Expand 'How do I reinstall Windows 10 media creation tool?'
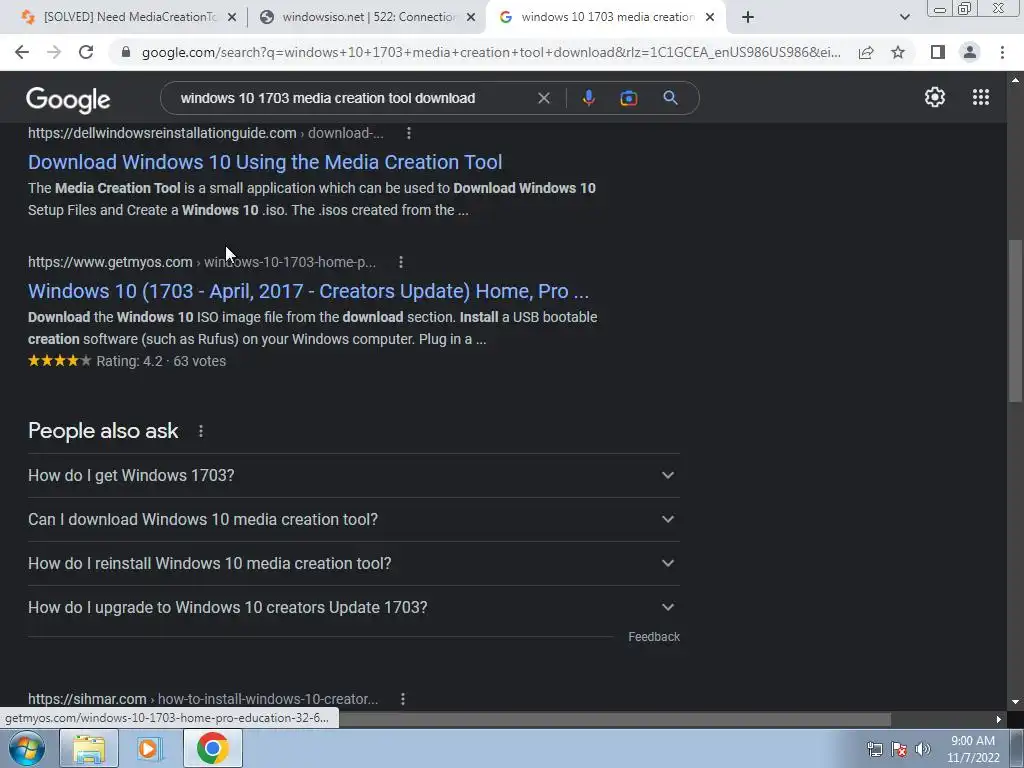This screenshot has width=1024, height=768. click(x=354, y=563)
